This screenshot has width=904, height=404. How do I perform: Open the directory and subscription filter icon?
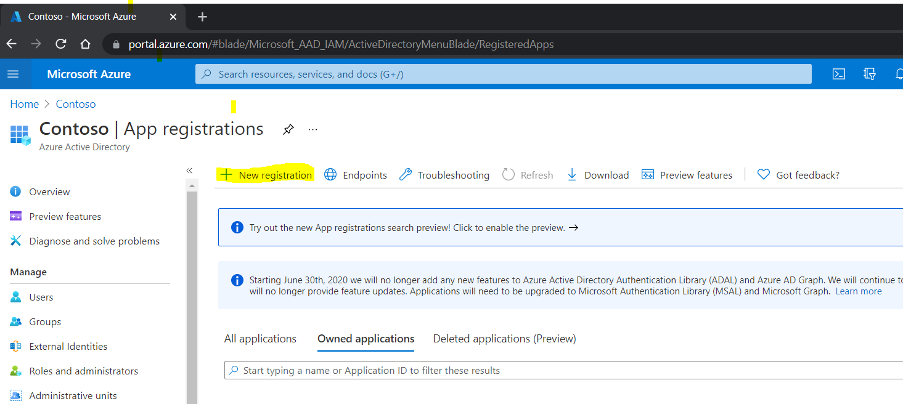(869, 74)
